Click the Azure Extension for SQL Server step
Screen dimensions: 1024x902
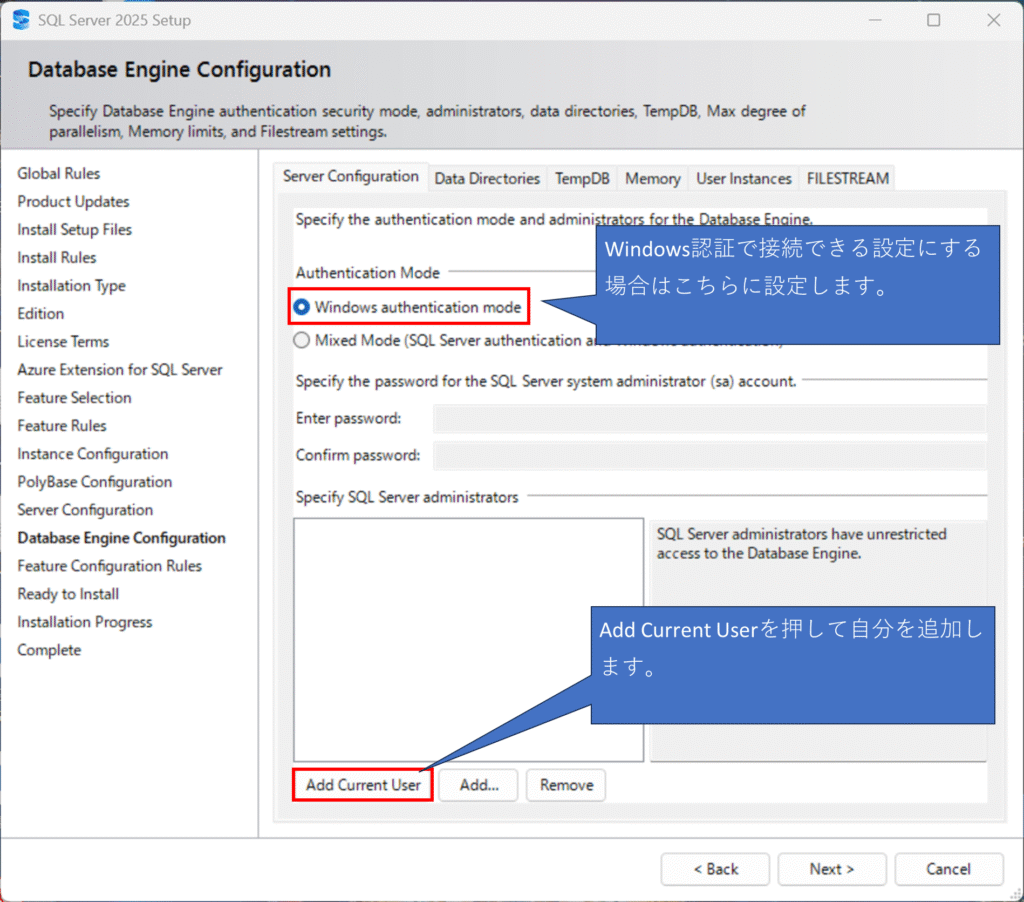point(120,370)
